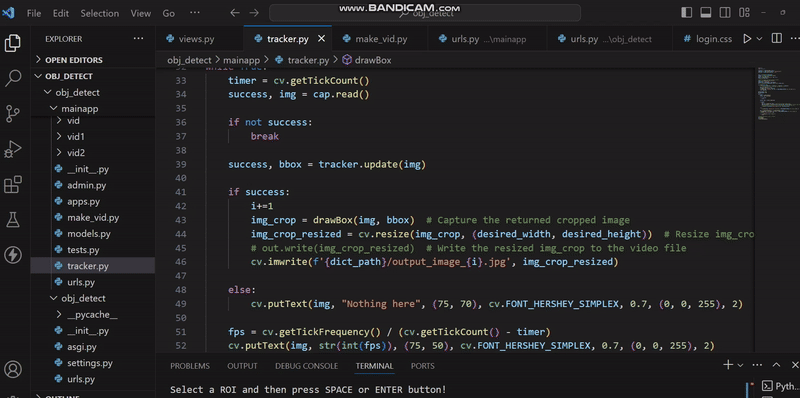Viewport: 800px width, 398px height.
Task: Close the tracker.py tab
Action: pyautogui.click(x=321, y=39)
